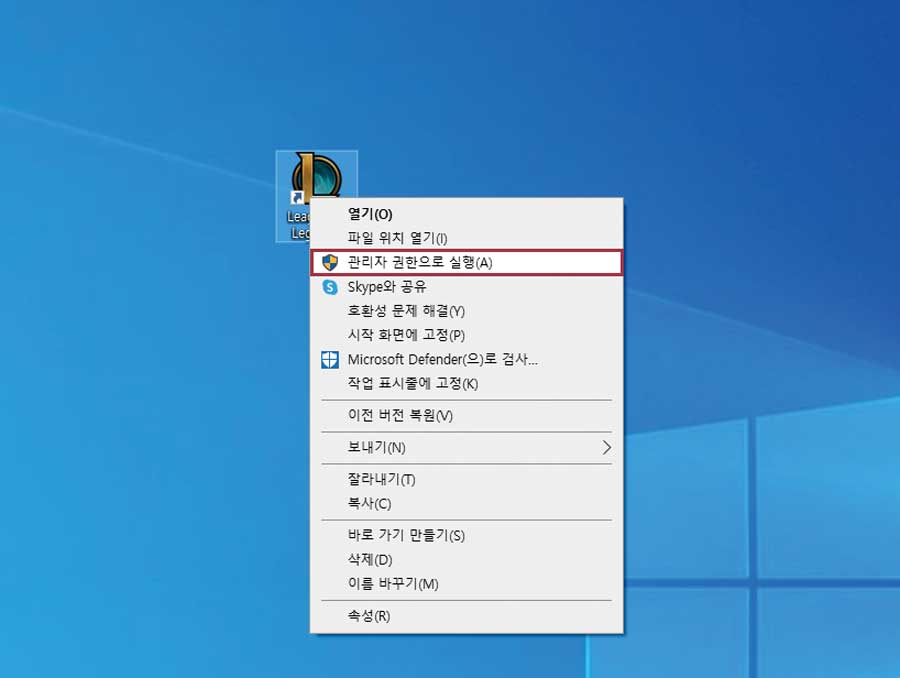Screen dimensions: 900x678
Task: Expand the 보내기 submenu arrow chevron
Action: (607, 448)
